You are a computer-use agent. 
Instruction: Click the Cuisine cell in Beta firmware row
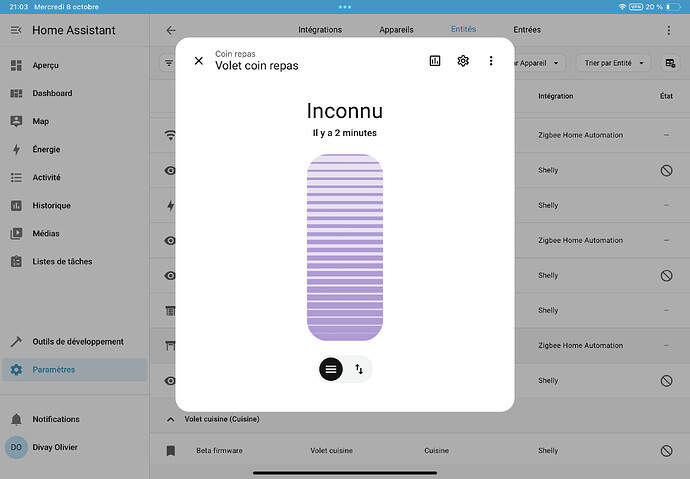coord(437,450)
